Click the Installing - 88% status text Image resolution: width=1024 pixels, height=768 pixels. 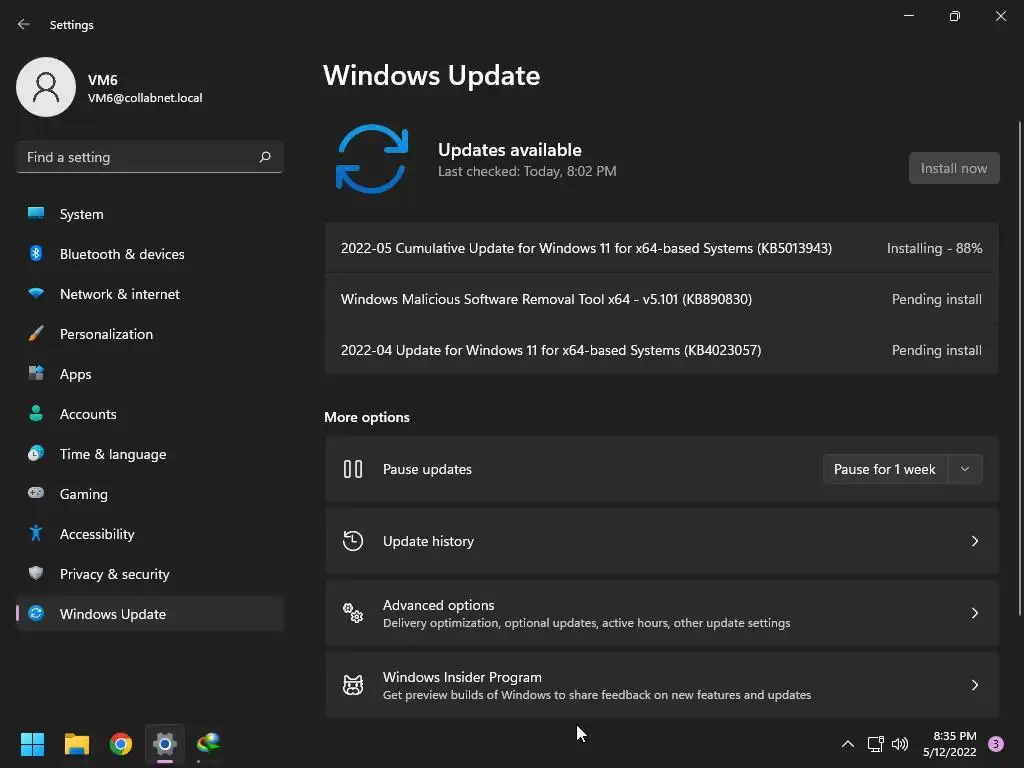pyautogui.click(x=934, y=248)
